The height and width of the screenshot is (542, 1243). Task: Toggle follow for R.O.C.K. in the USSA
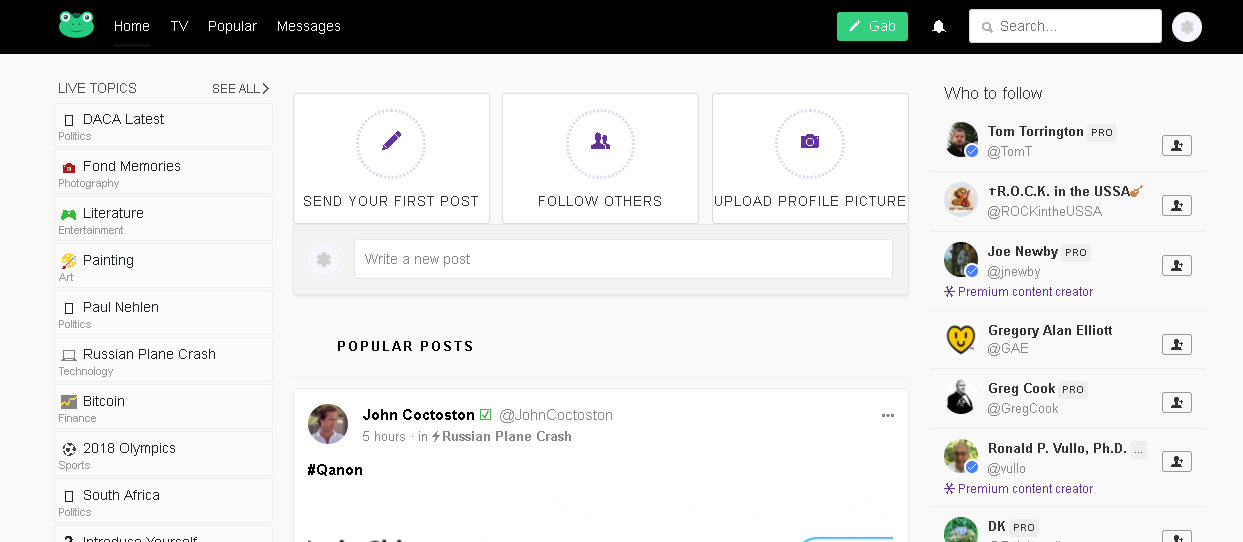1177,205
